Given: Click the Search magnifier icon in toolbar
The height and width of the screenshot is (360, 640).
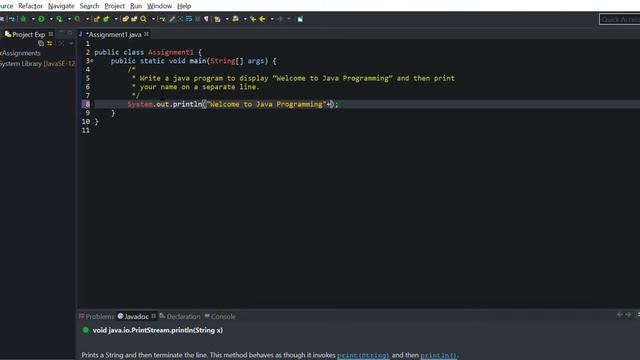Looking at the screenshot, I should point(143,19).
